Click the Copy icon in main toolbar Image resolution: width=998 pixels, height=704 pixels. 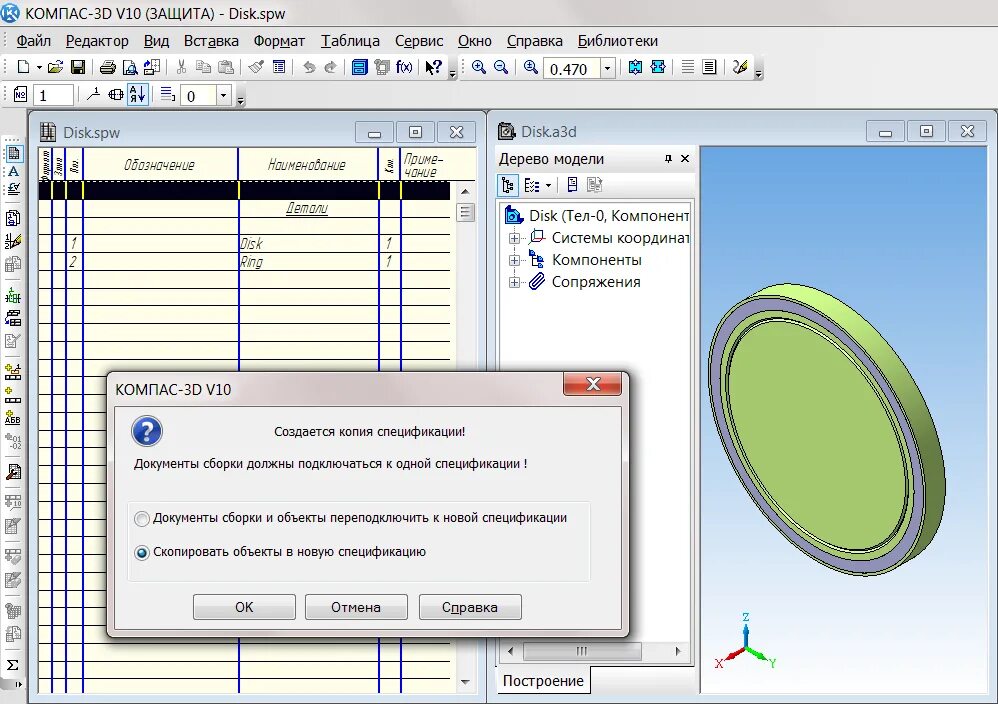[x=203, y=67]
